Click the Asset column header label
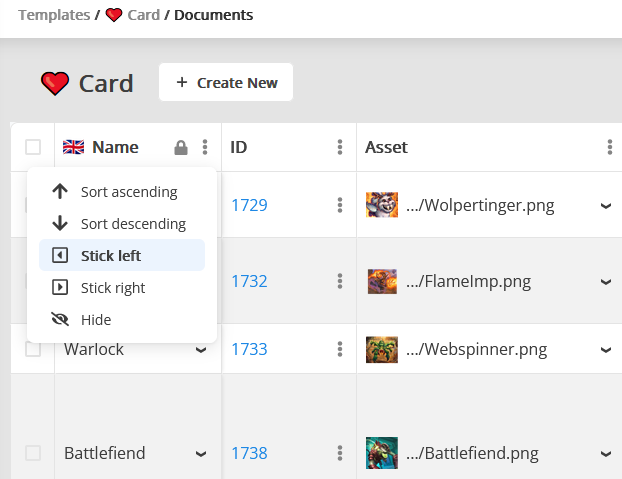This screenshot has height=479, width=622. click(386, 147)
